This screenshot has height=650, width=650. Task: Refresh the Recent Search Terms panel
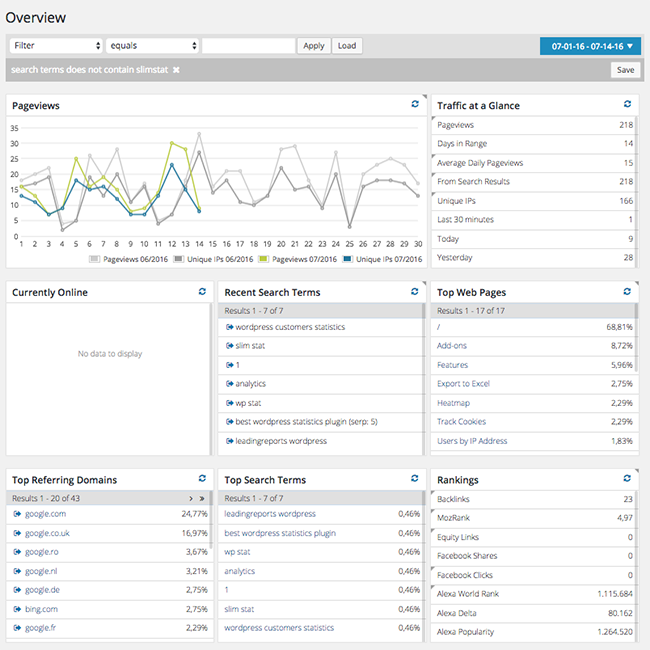(415, 291)
